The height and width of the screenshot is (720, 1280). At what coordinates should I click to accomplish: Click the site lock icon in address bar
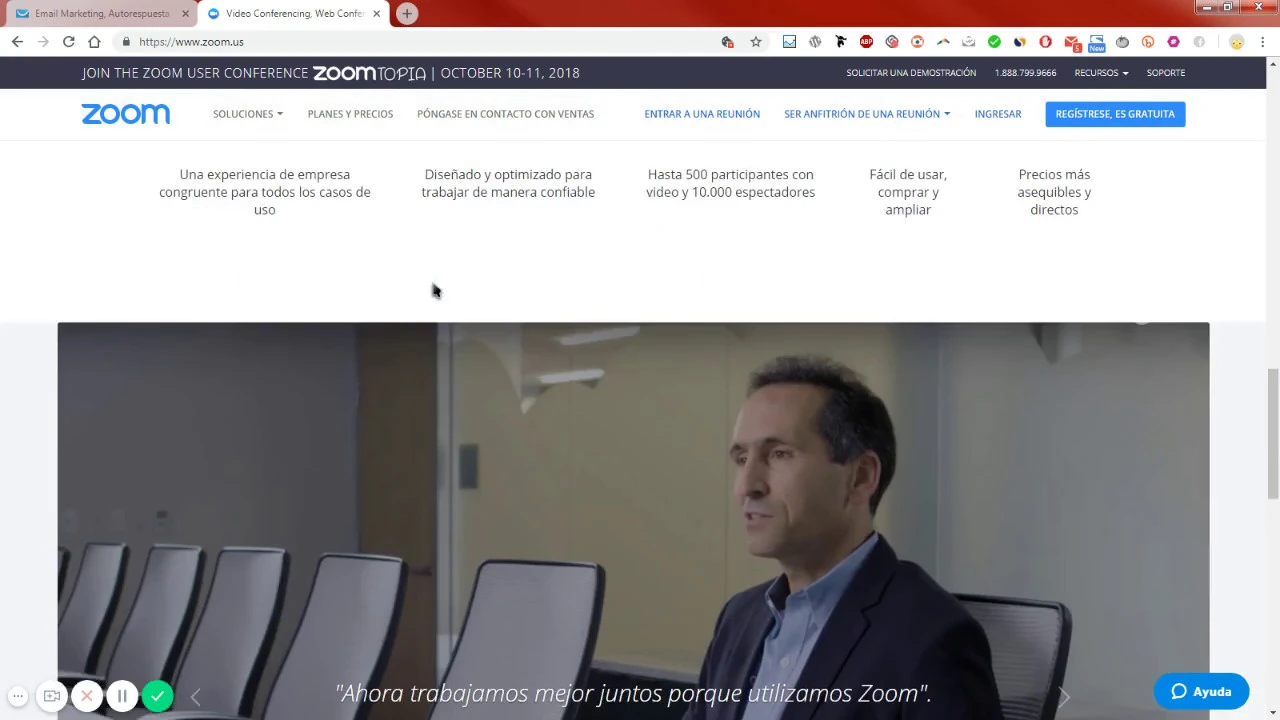point(126,42)
